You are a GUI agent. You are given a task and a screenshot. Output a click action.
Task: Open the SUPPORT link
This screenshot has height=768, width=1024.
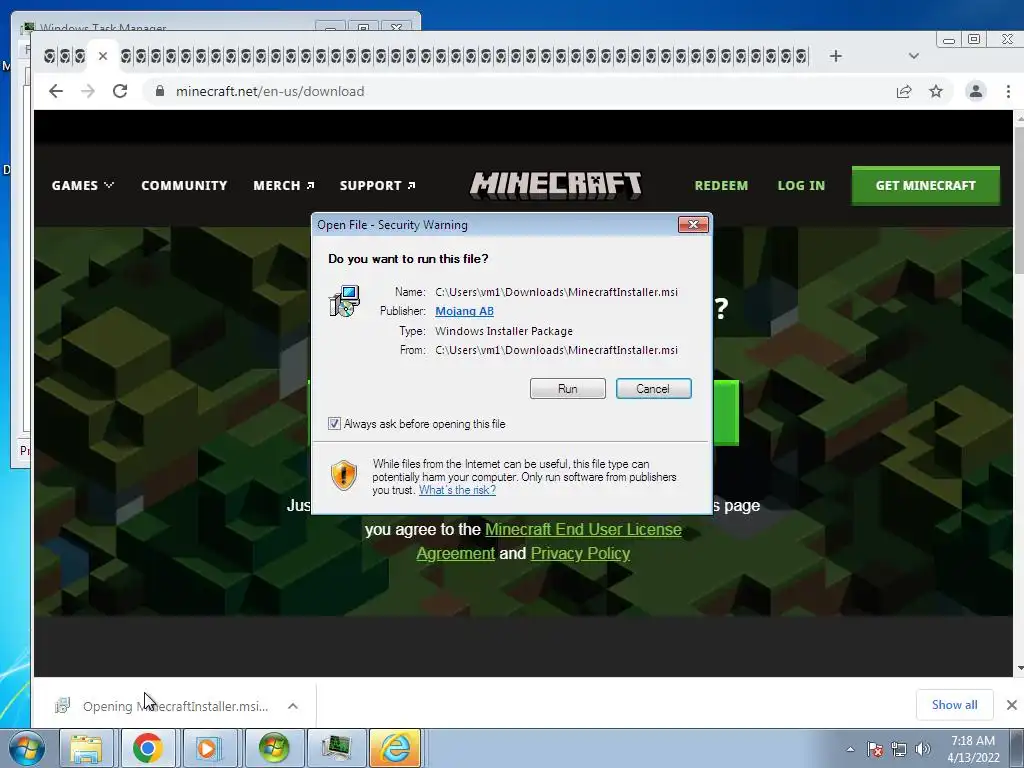point(377,185)
